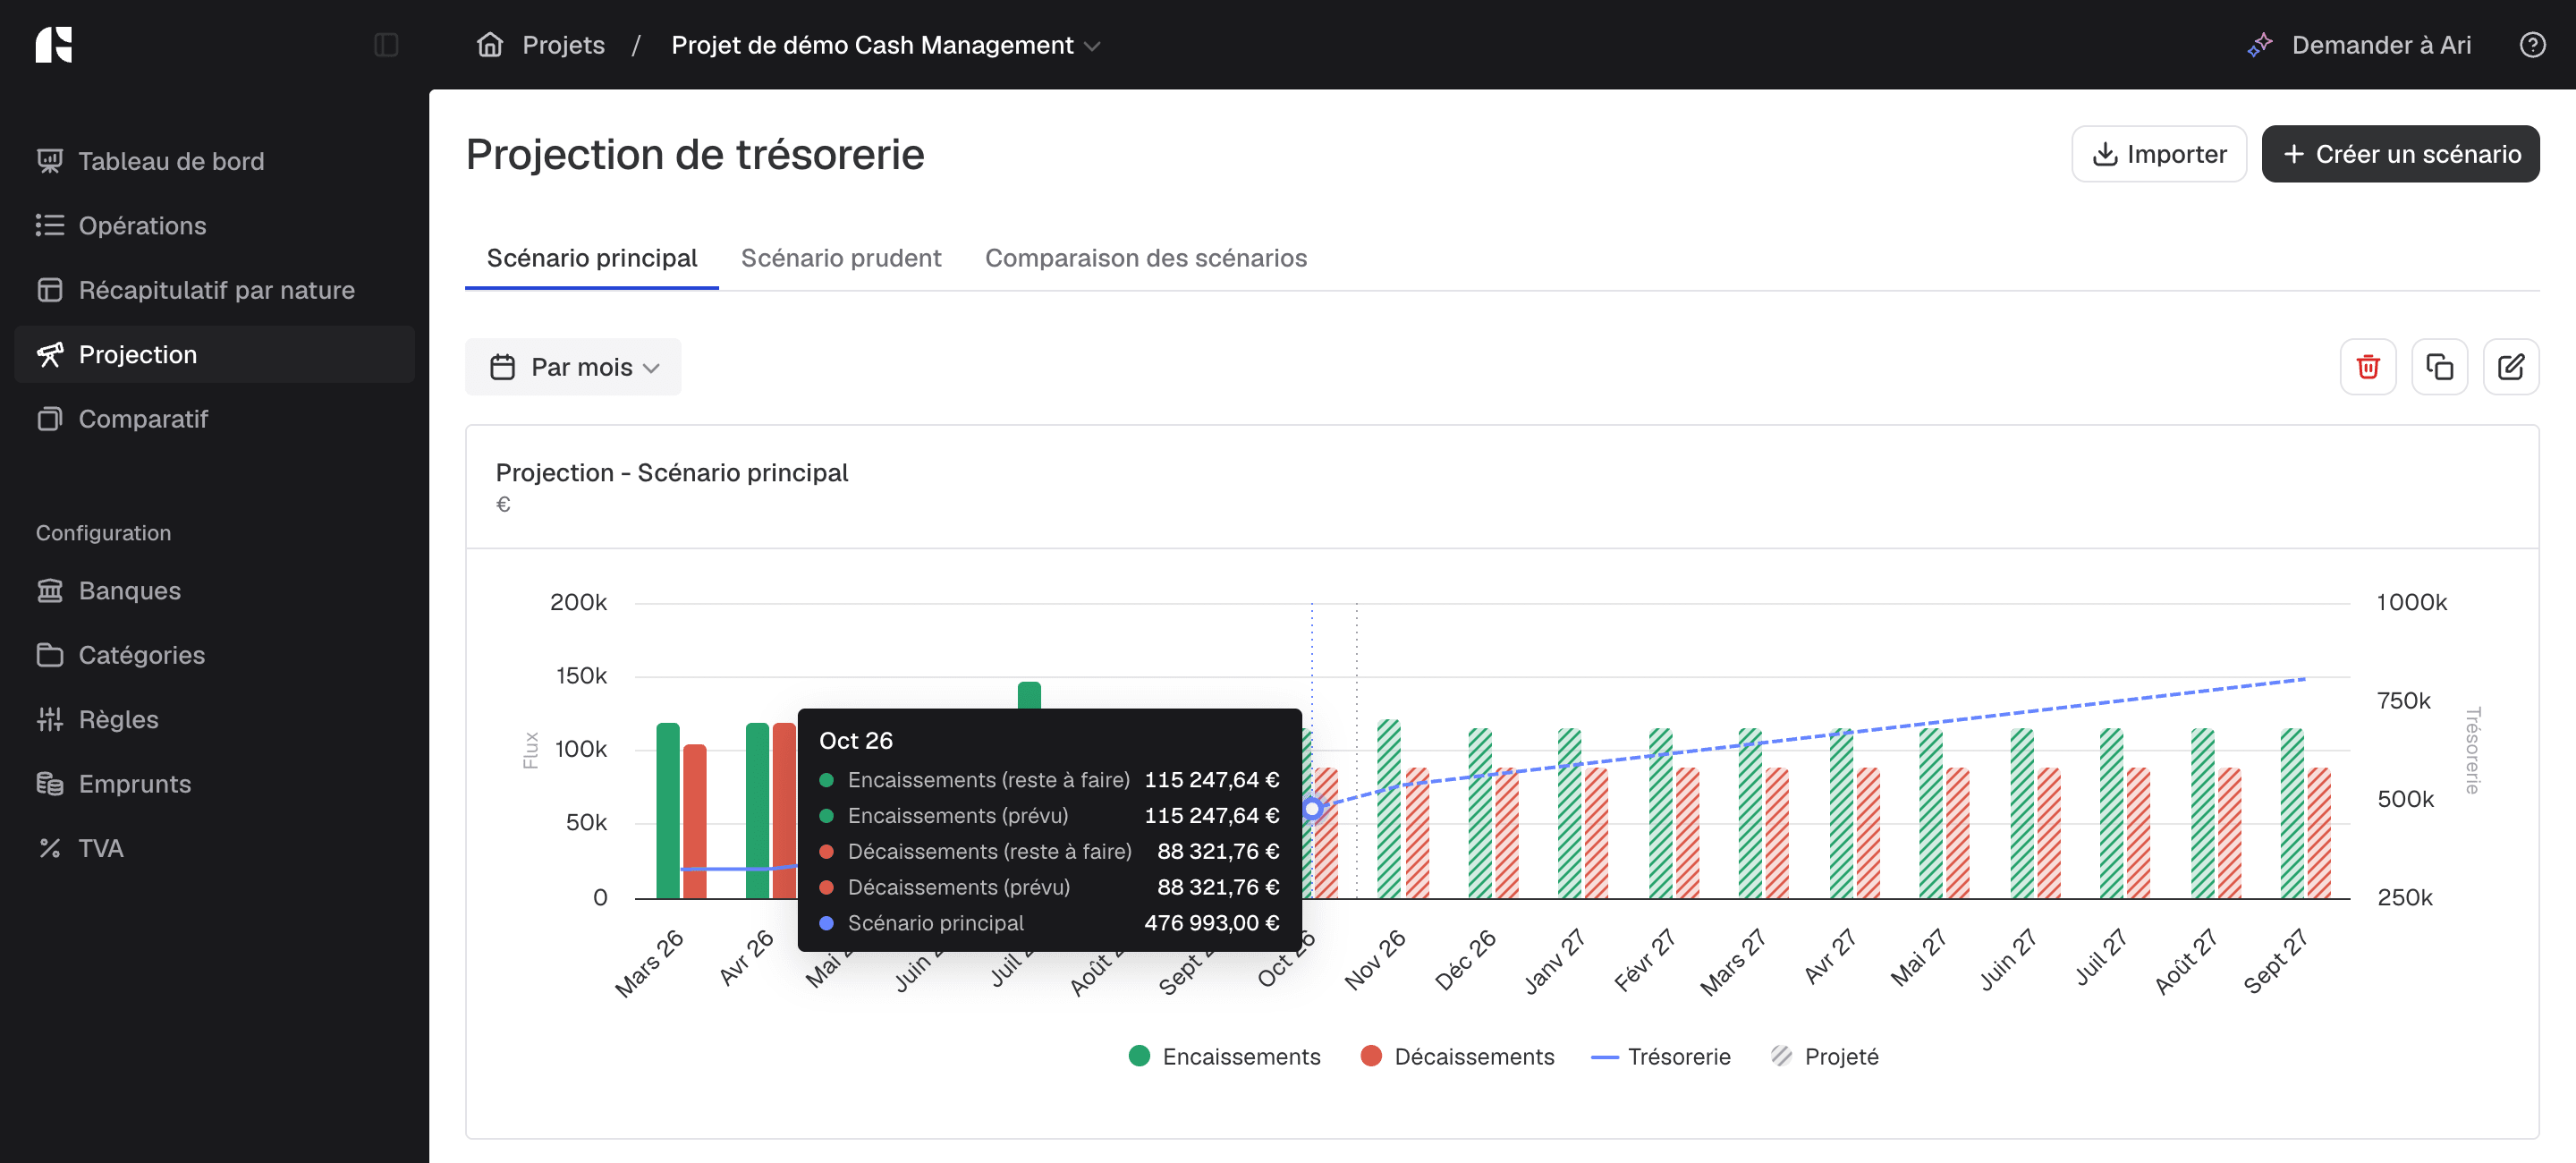This screenshot has height=1163, width=2576.
Task: Open Récapitulatif par nature
Action: [x=214, y=290]
